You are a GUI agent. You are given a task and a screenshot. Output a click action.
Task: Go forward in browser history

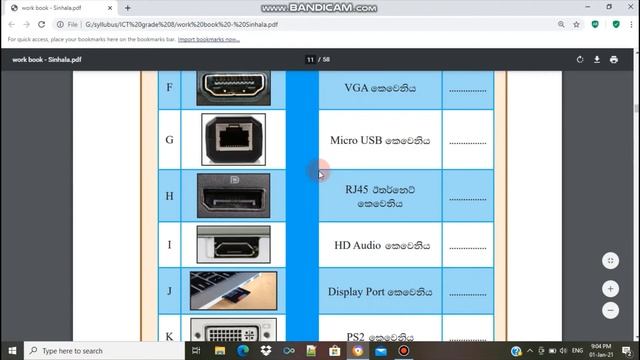click(x=27, y=24)
